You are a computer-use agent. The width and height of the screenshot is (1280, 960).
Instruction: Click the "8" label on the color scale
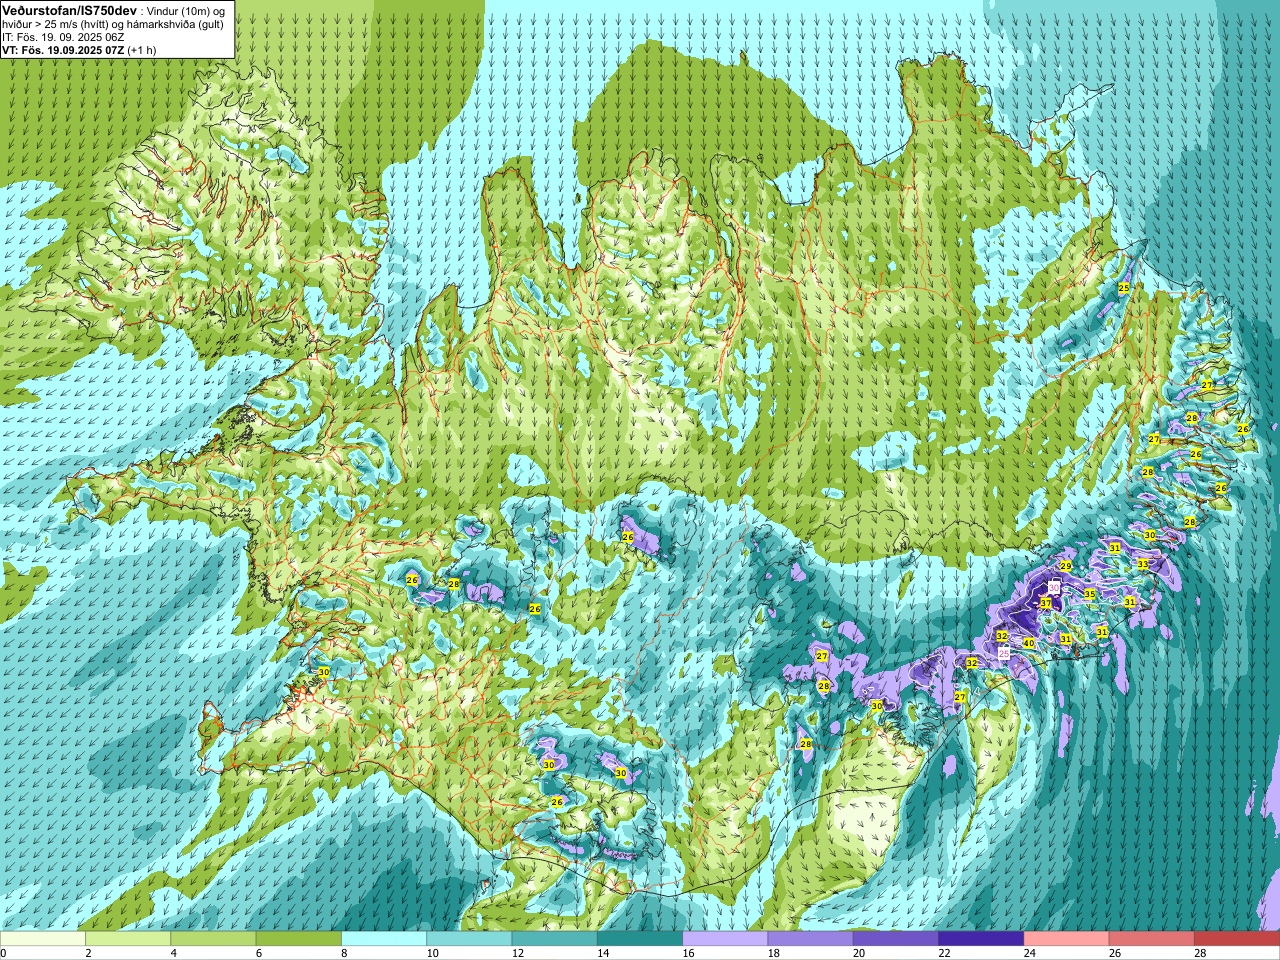pos(344,953)
